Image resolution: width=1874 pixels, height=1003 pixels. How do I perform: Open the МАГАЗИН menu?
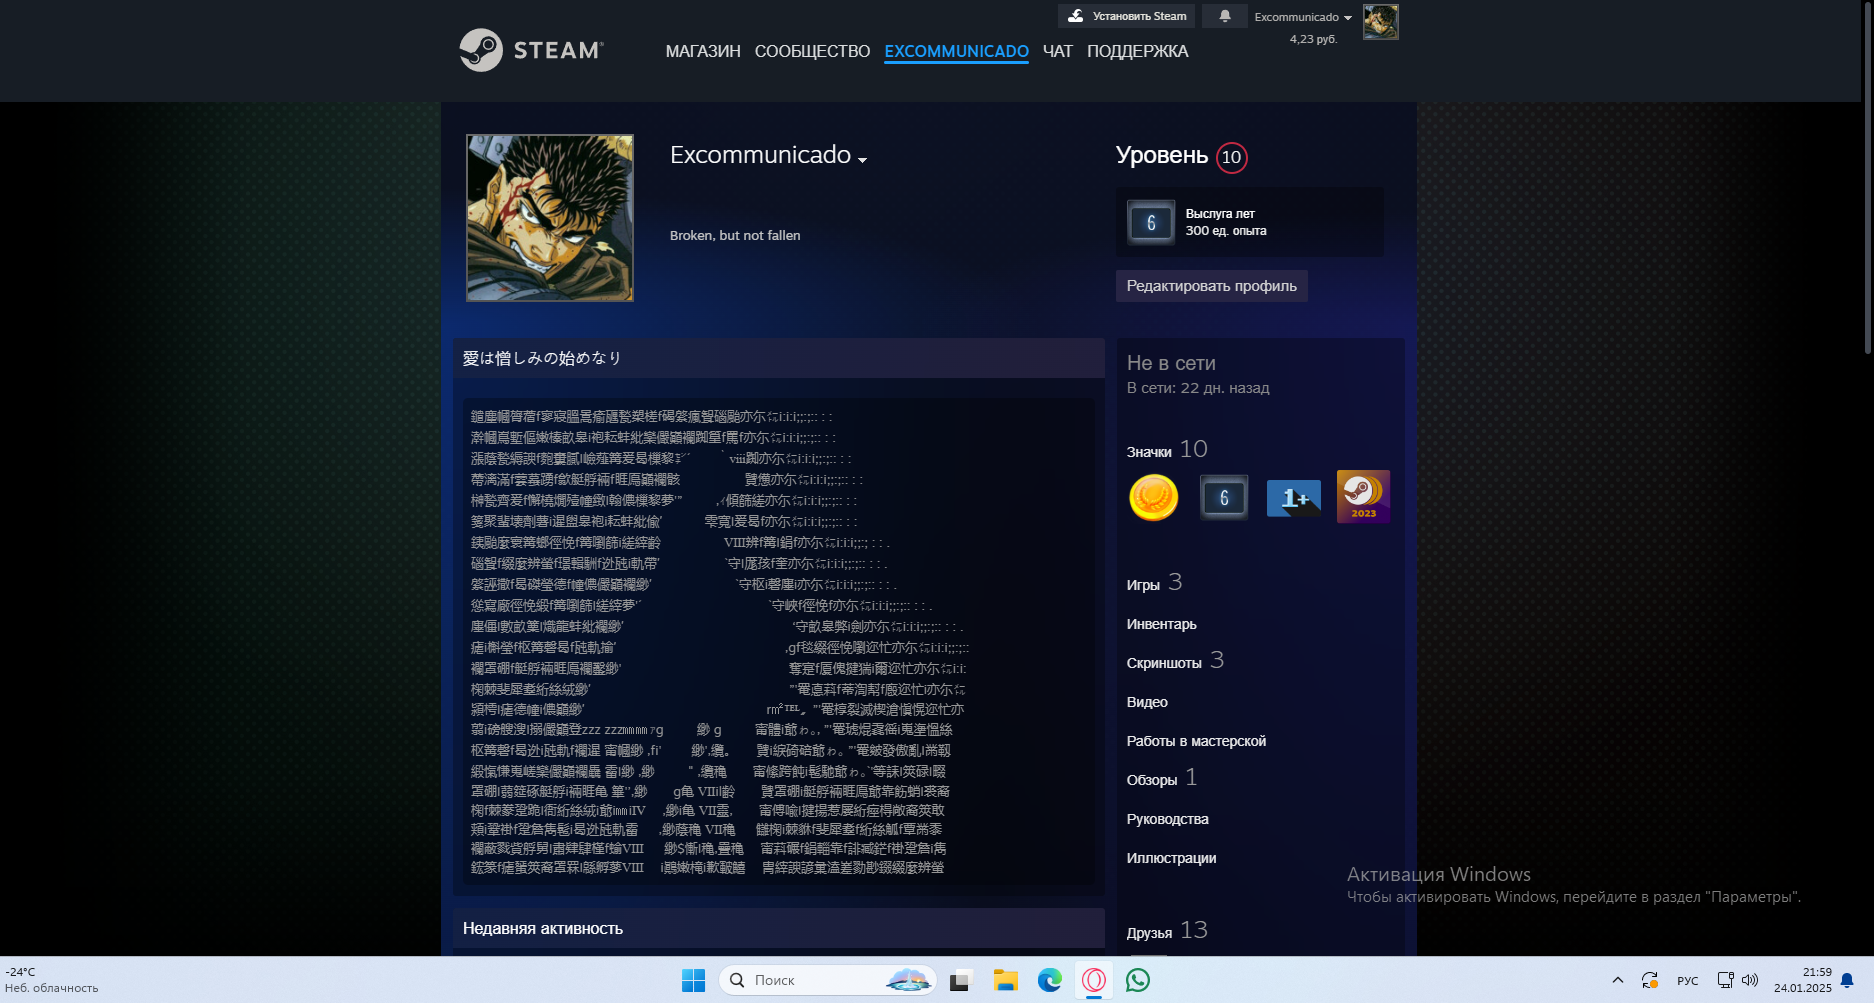[x=703, y=51]
